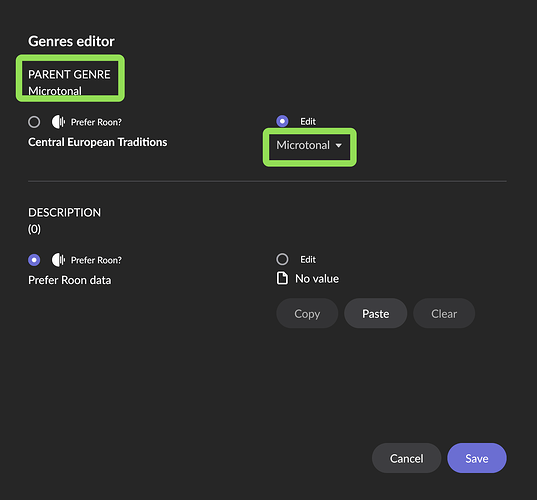This screenshot has height=500, width=537.
Task: Open the Microtonal parent genre dropdown
Action: 309,146
